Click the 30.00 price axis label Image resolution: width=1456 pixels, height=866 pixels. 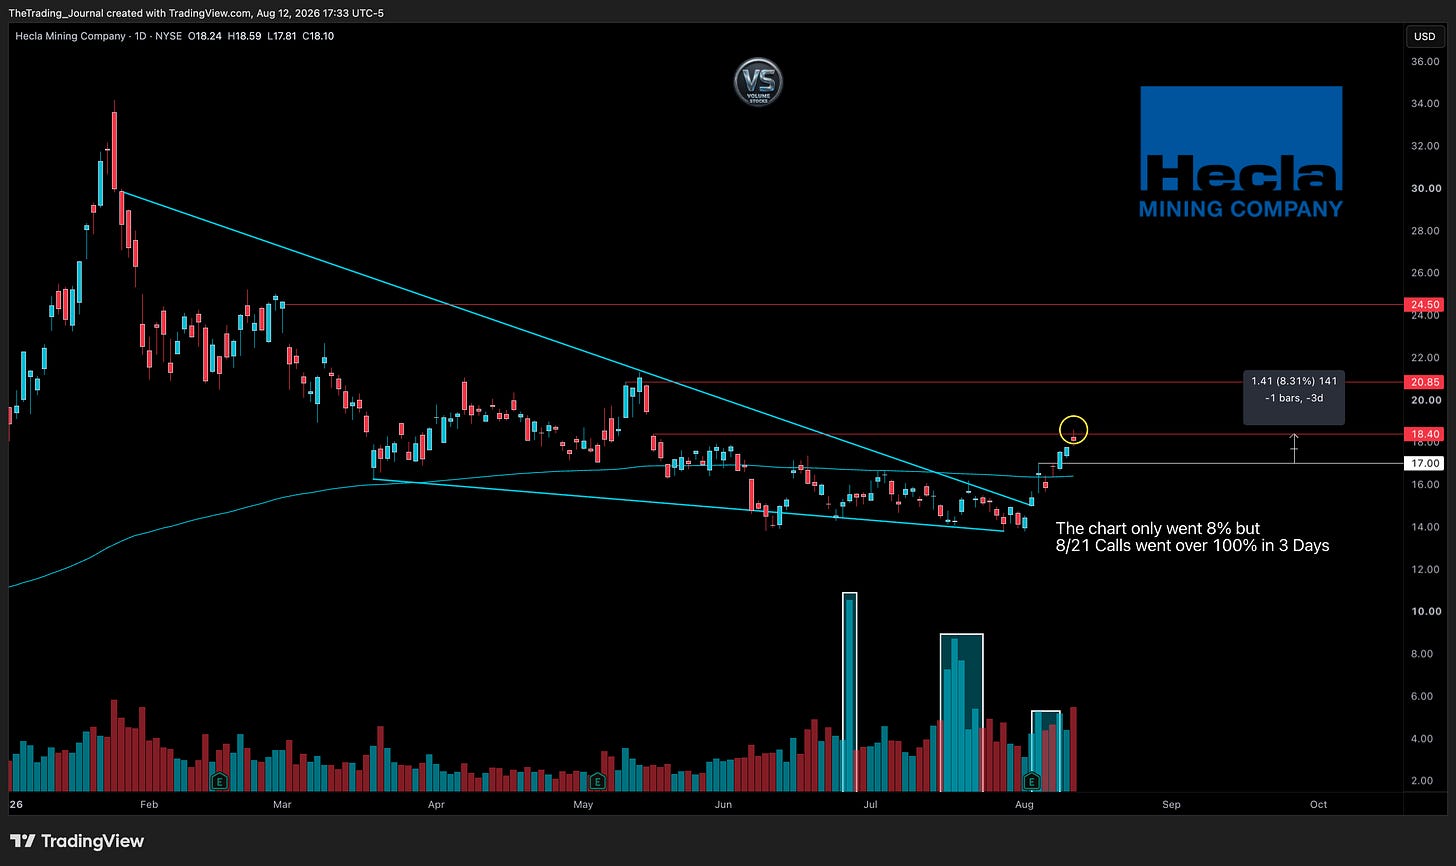tap(1424, 188)
